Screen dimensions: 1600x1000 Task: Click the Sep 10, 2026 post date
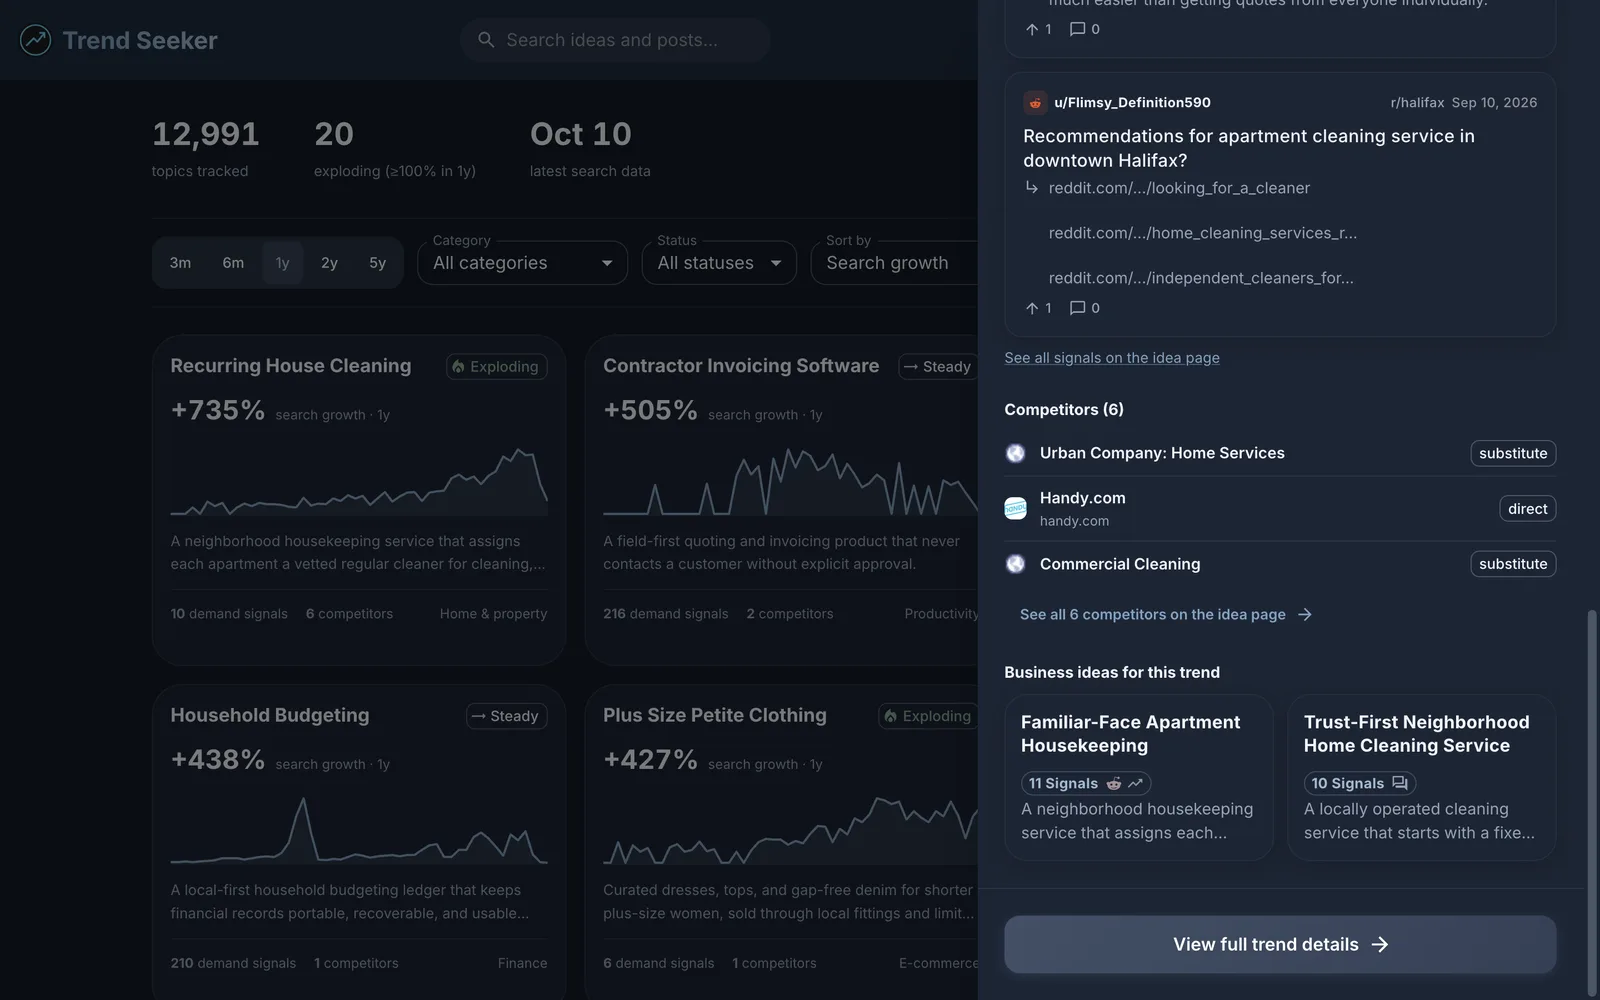[x=1494, y=102]
